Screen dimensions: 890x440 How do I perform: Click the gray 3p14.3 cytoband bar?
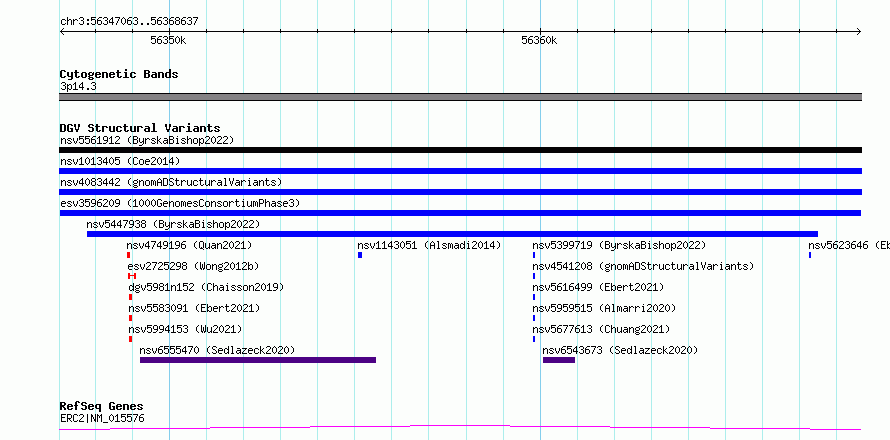tap(460, 97)
